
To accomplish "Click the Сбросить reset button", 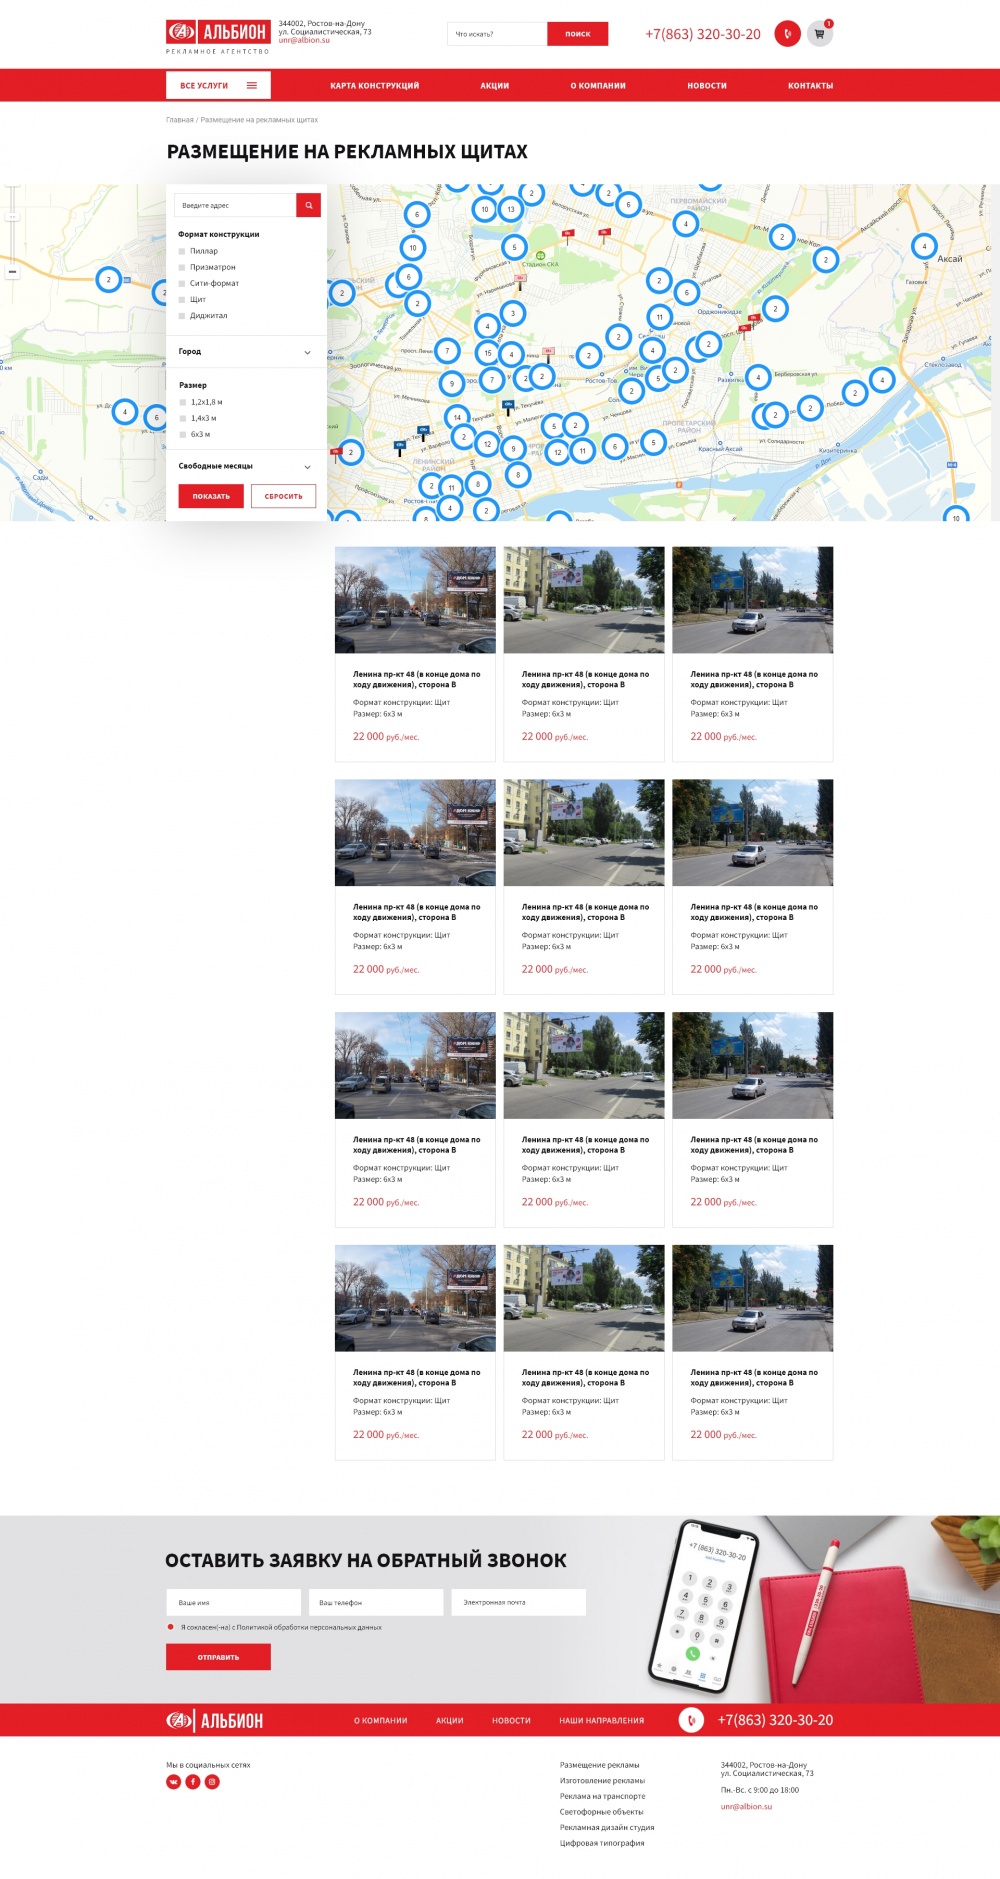I will point(283,496).
